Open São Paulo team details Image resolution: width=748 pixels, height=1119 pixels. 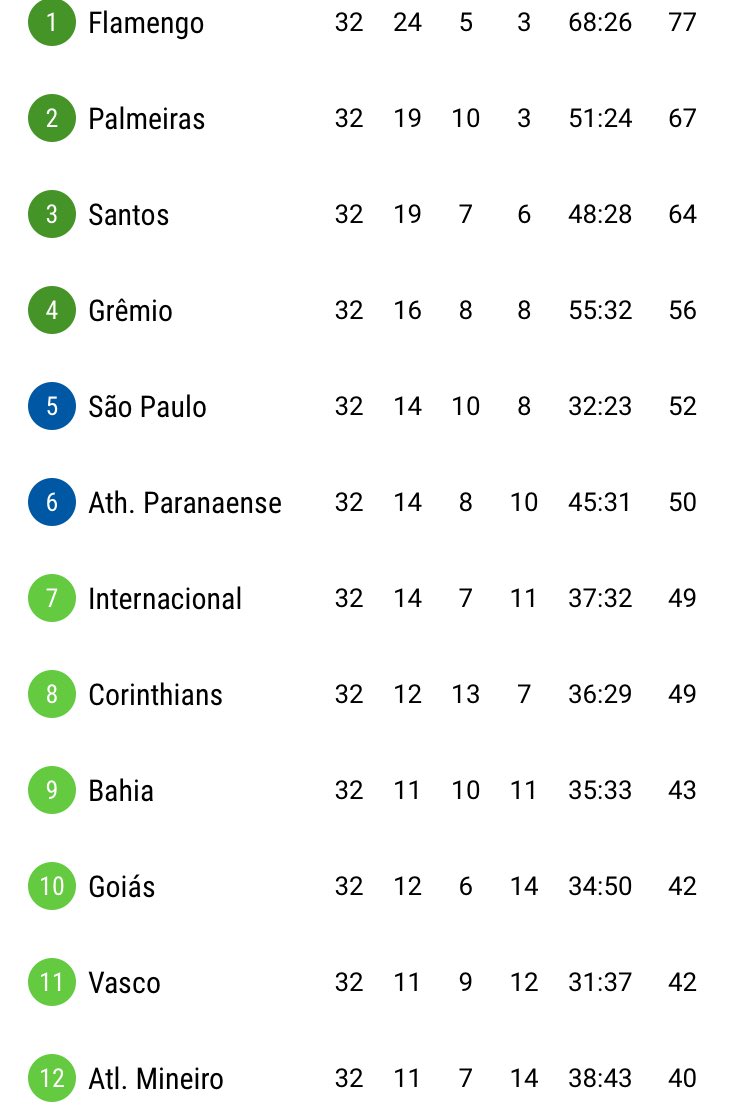pos(147,407)
